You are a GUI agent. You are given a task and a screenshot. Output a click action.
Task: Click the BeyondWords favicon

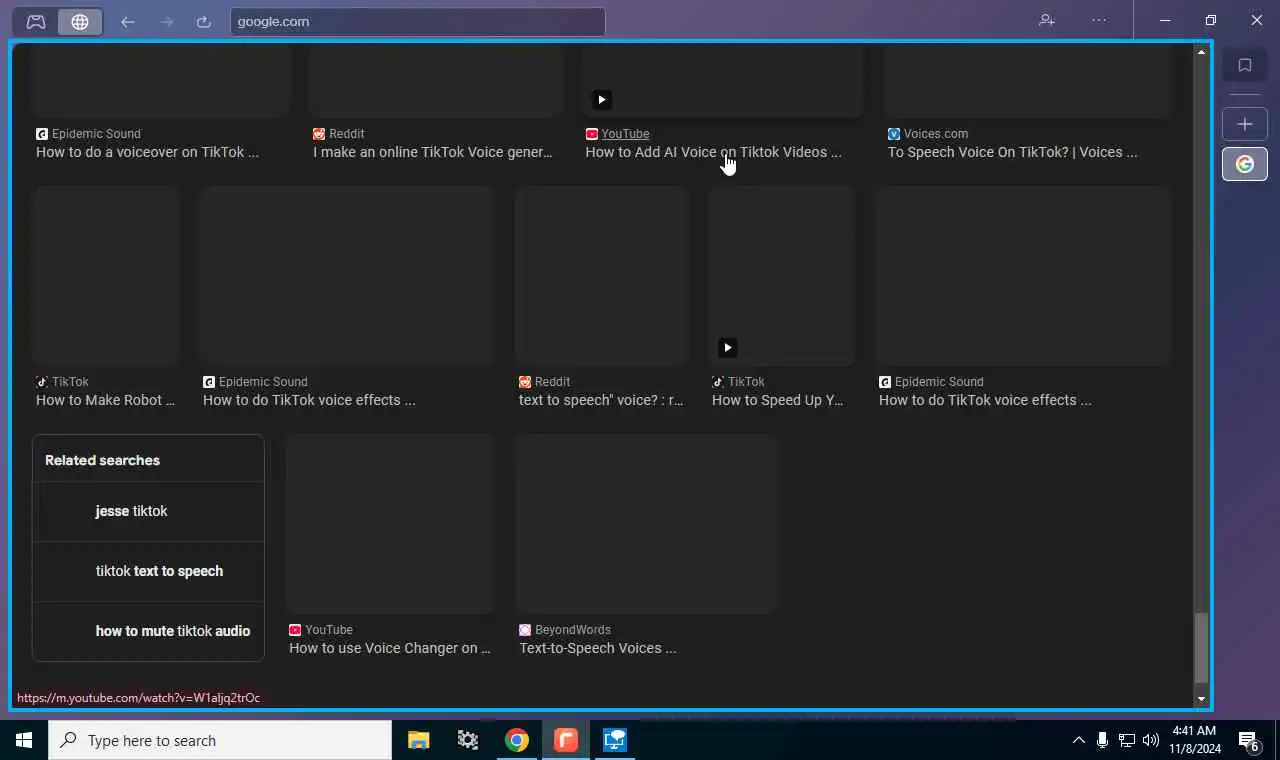[525, 630]
